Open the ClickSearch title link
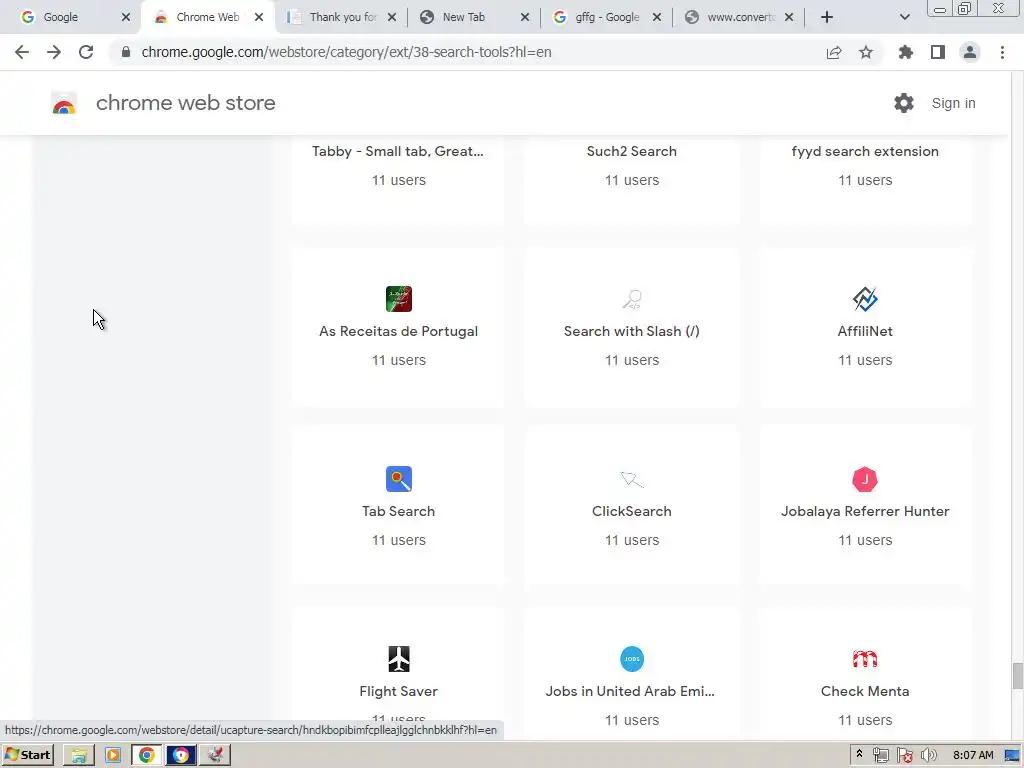1024x768 pixels. [632, 511]
